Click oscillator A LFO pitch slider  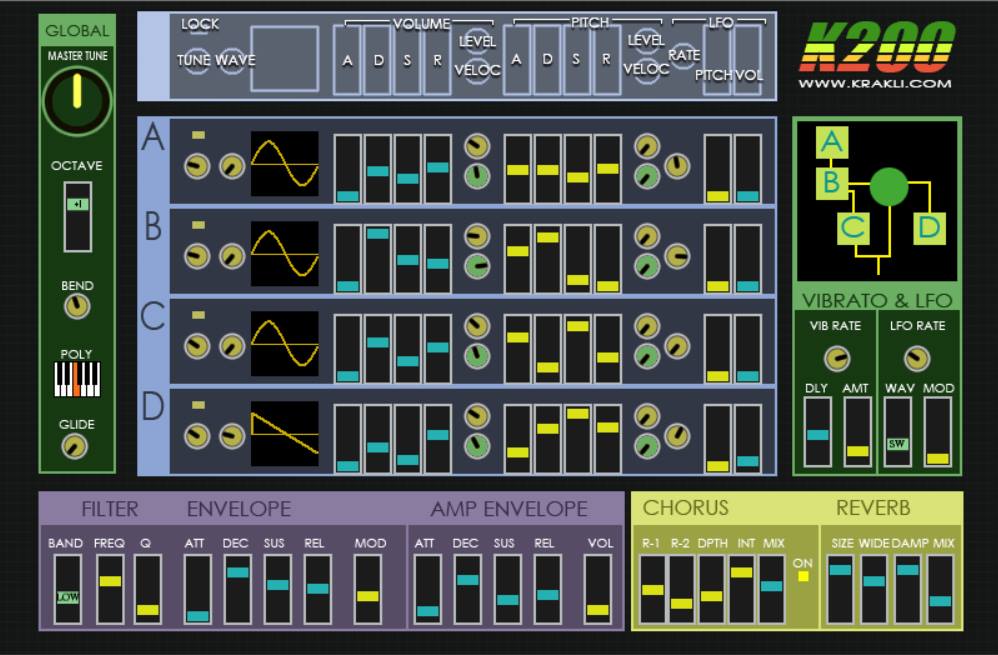[x=717, y=169]
